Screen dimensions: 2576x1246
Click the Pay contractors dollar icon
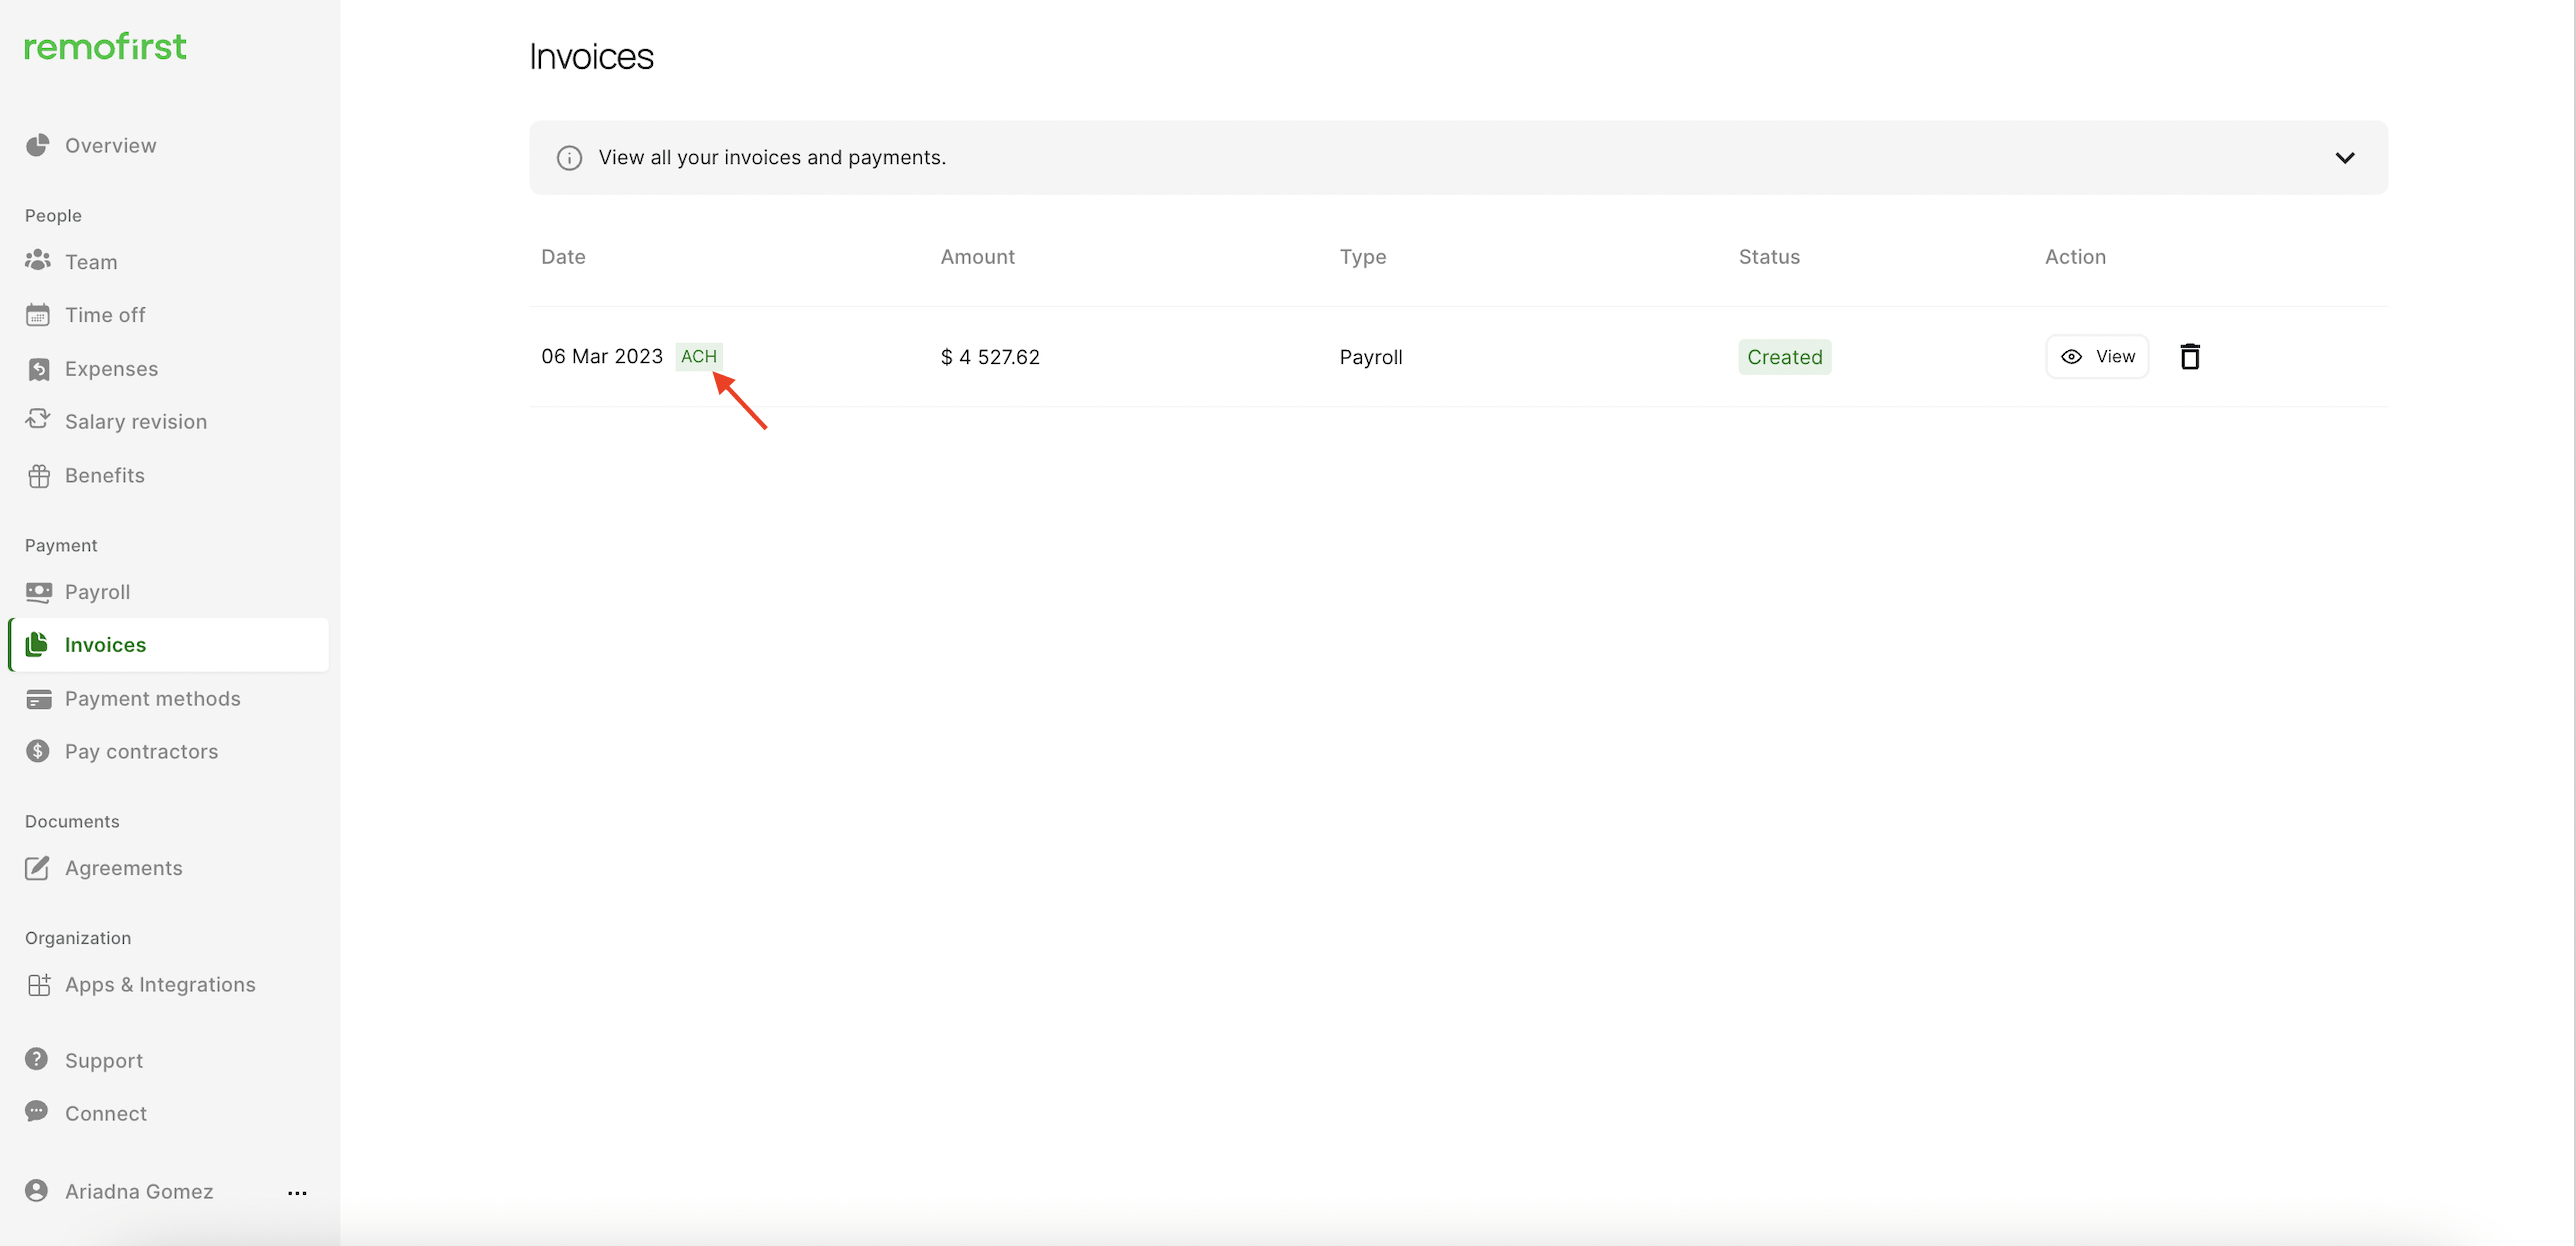point(38,751)
